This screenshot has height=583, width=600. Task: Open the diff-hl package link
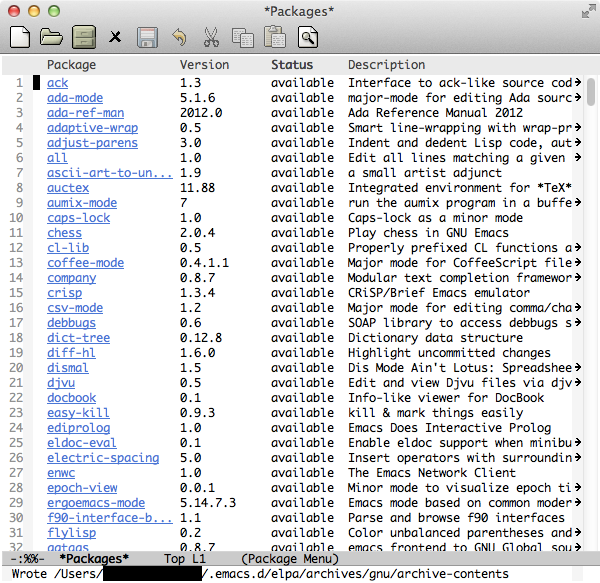[72, 352]
